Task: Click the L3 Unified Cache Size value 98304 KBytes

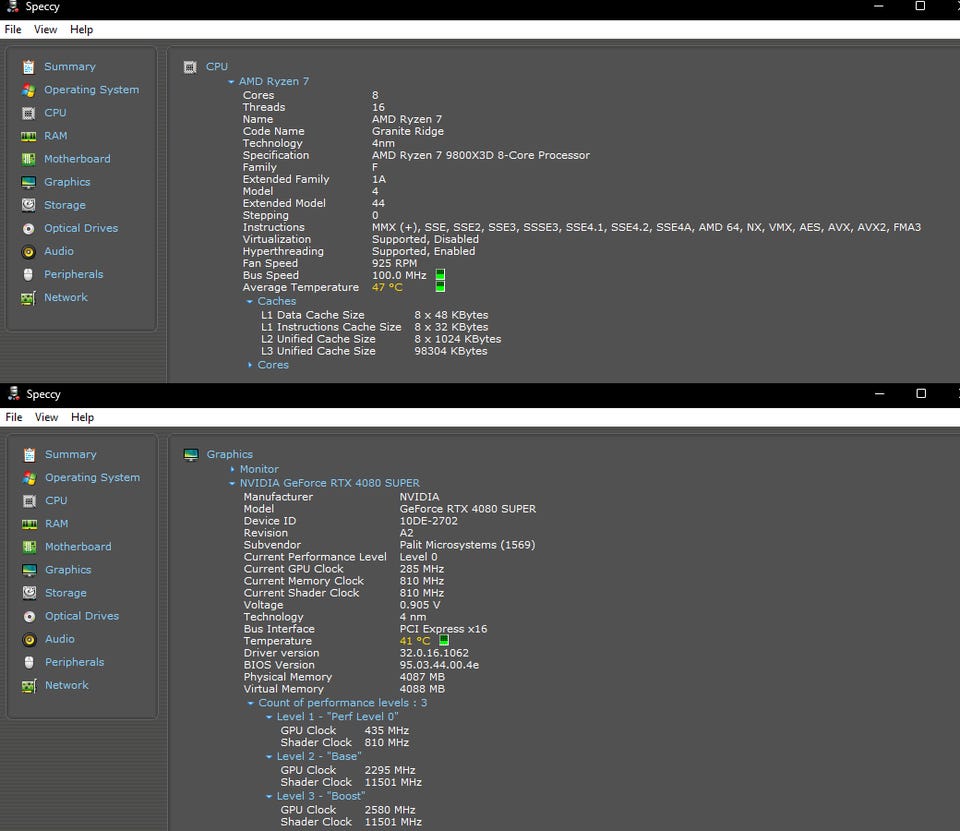Action: pos(451,352)
